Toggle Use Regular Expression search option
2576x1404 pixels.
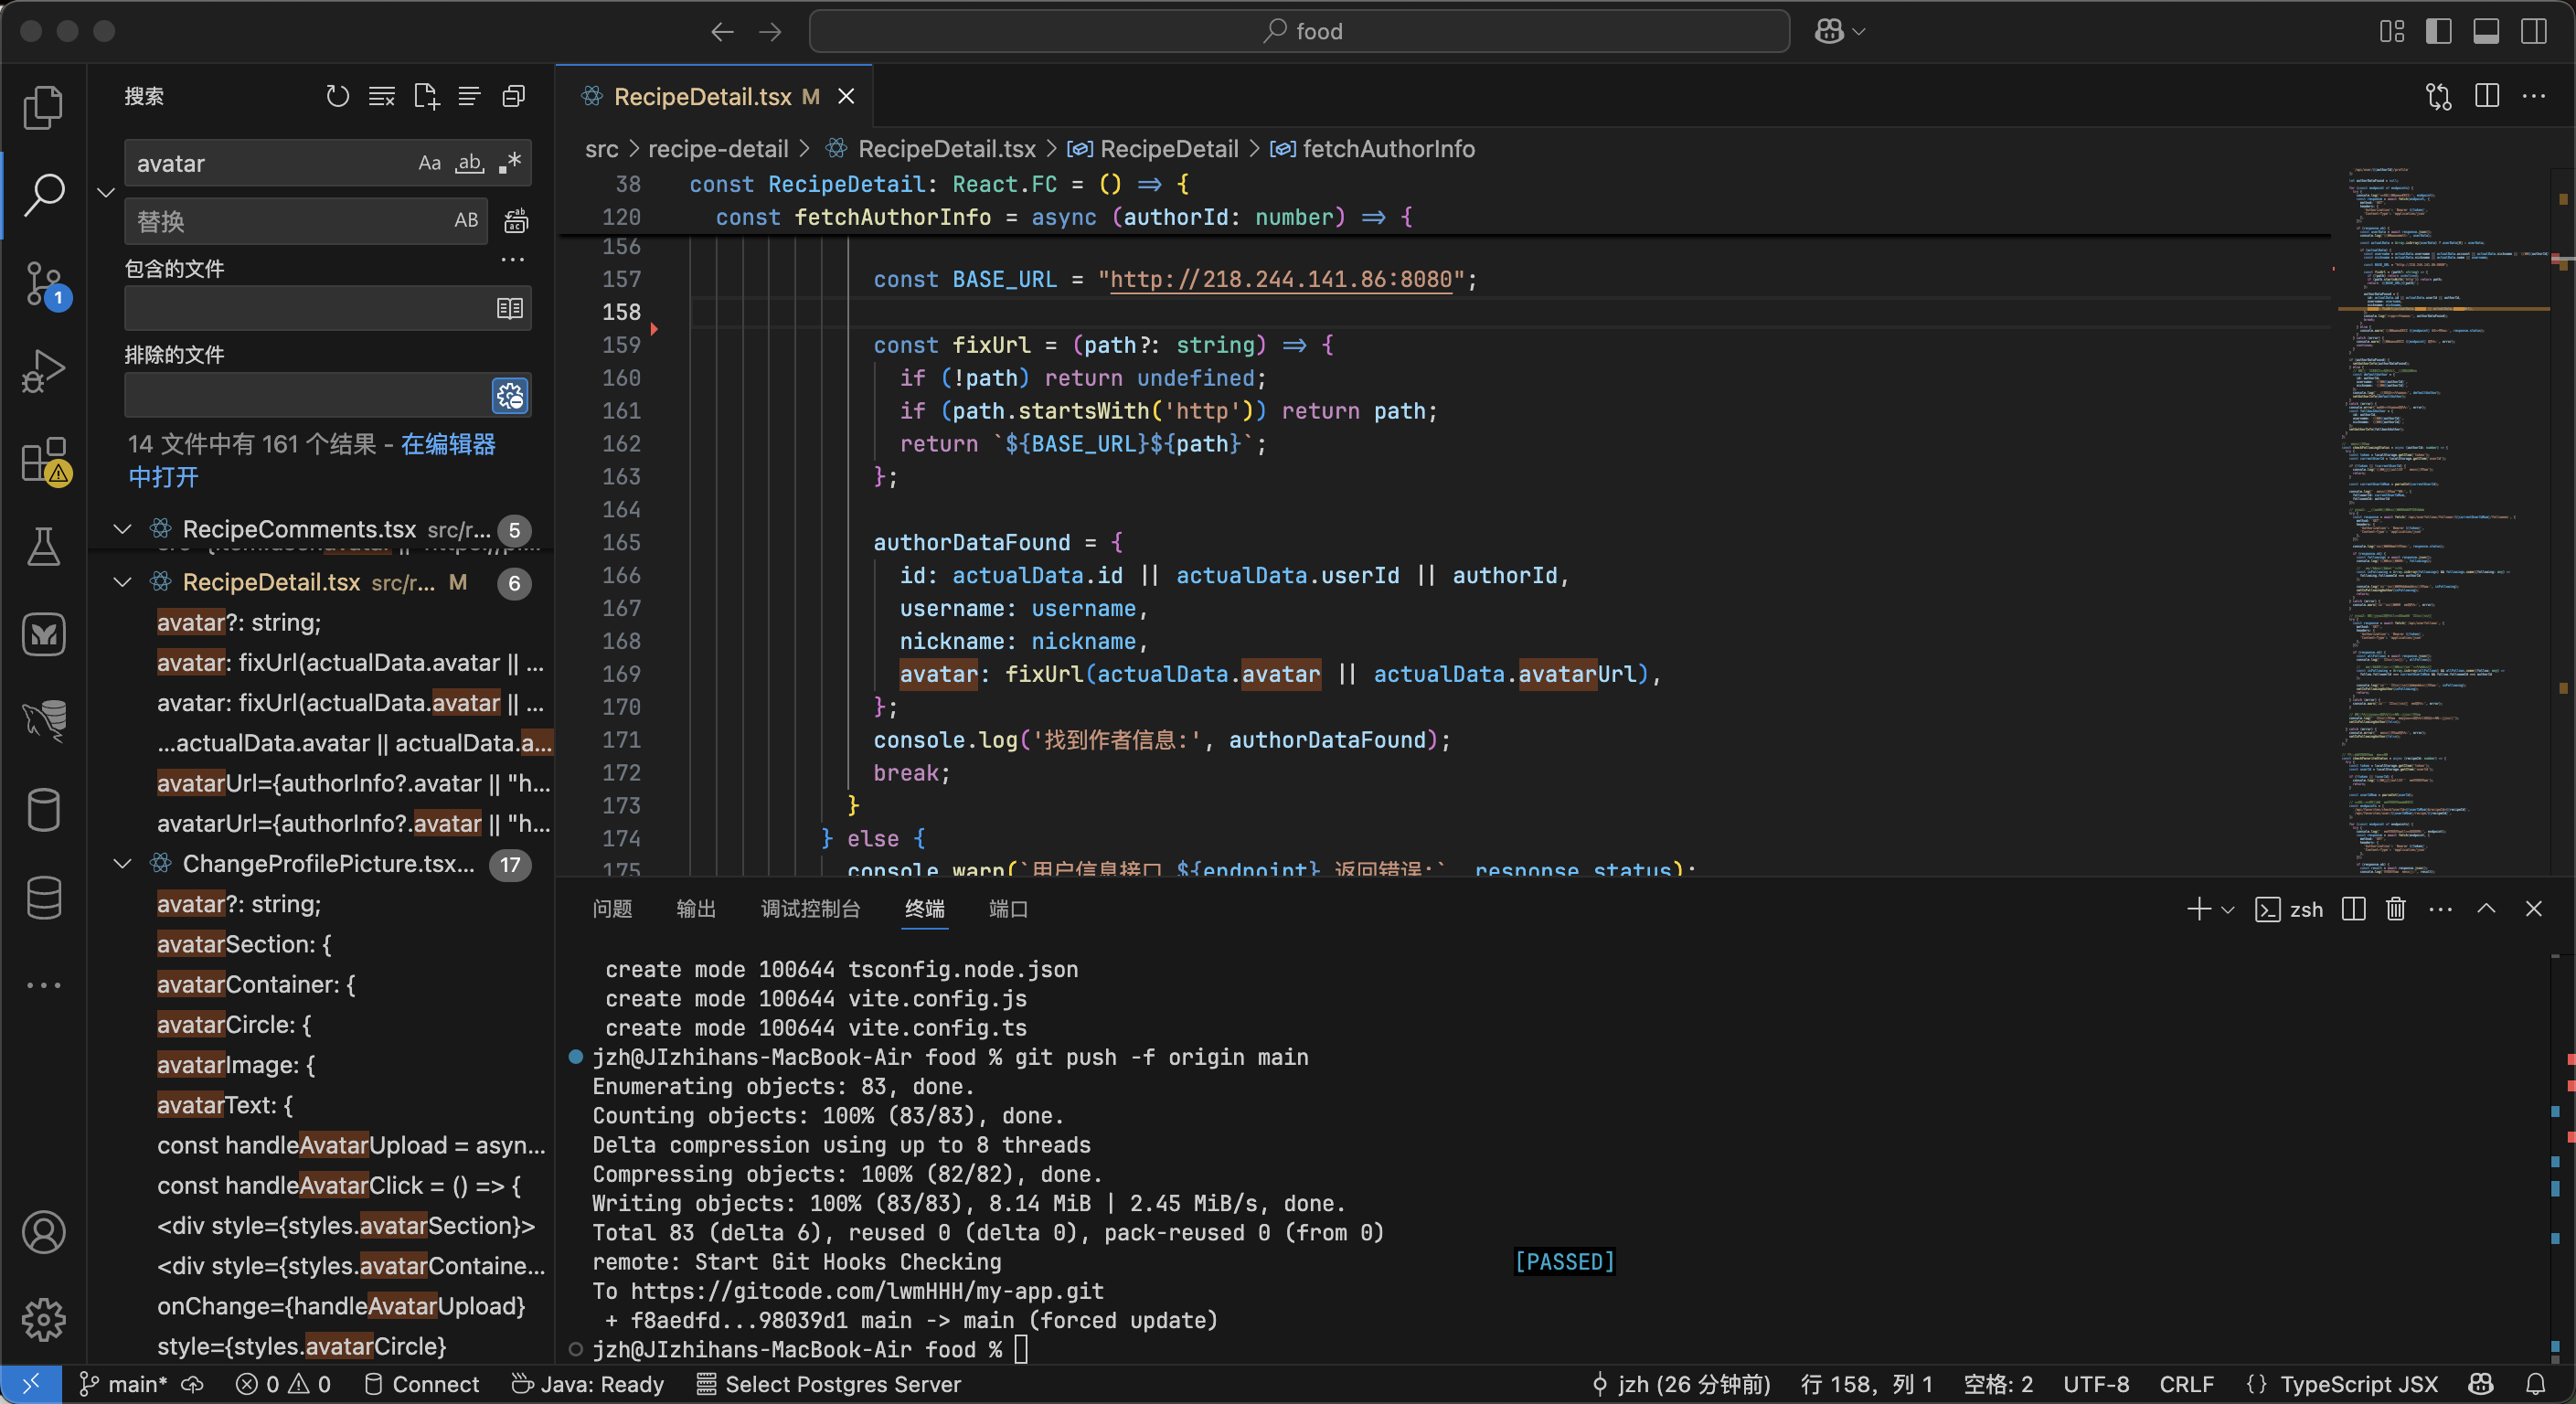[510, 163]
